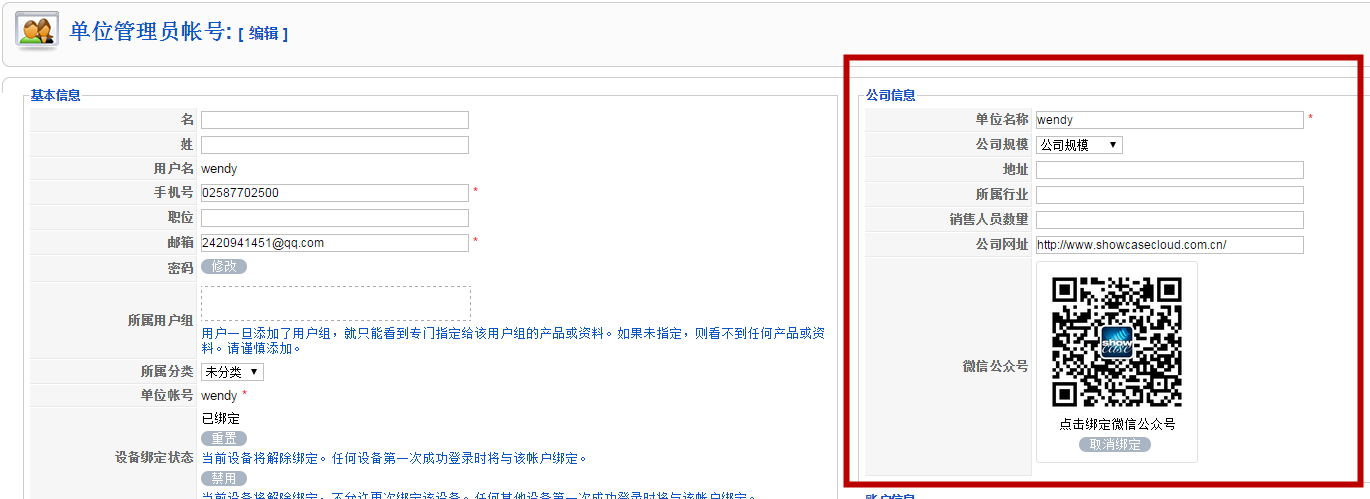Viewport: 1370px width, 499px height.
Task: Click the 设备绑定状态 label
Action: coord(154,458)
